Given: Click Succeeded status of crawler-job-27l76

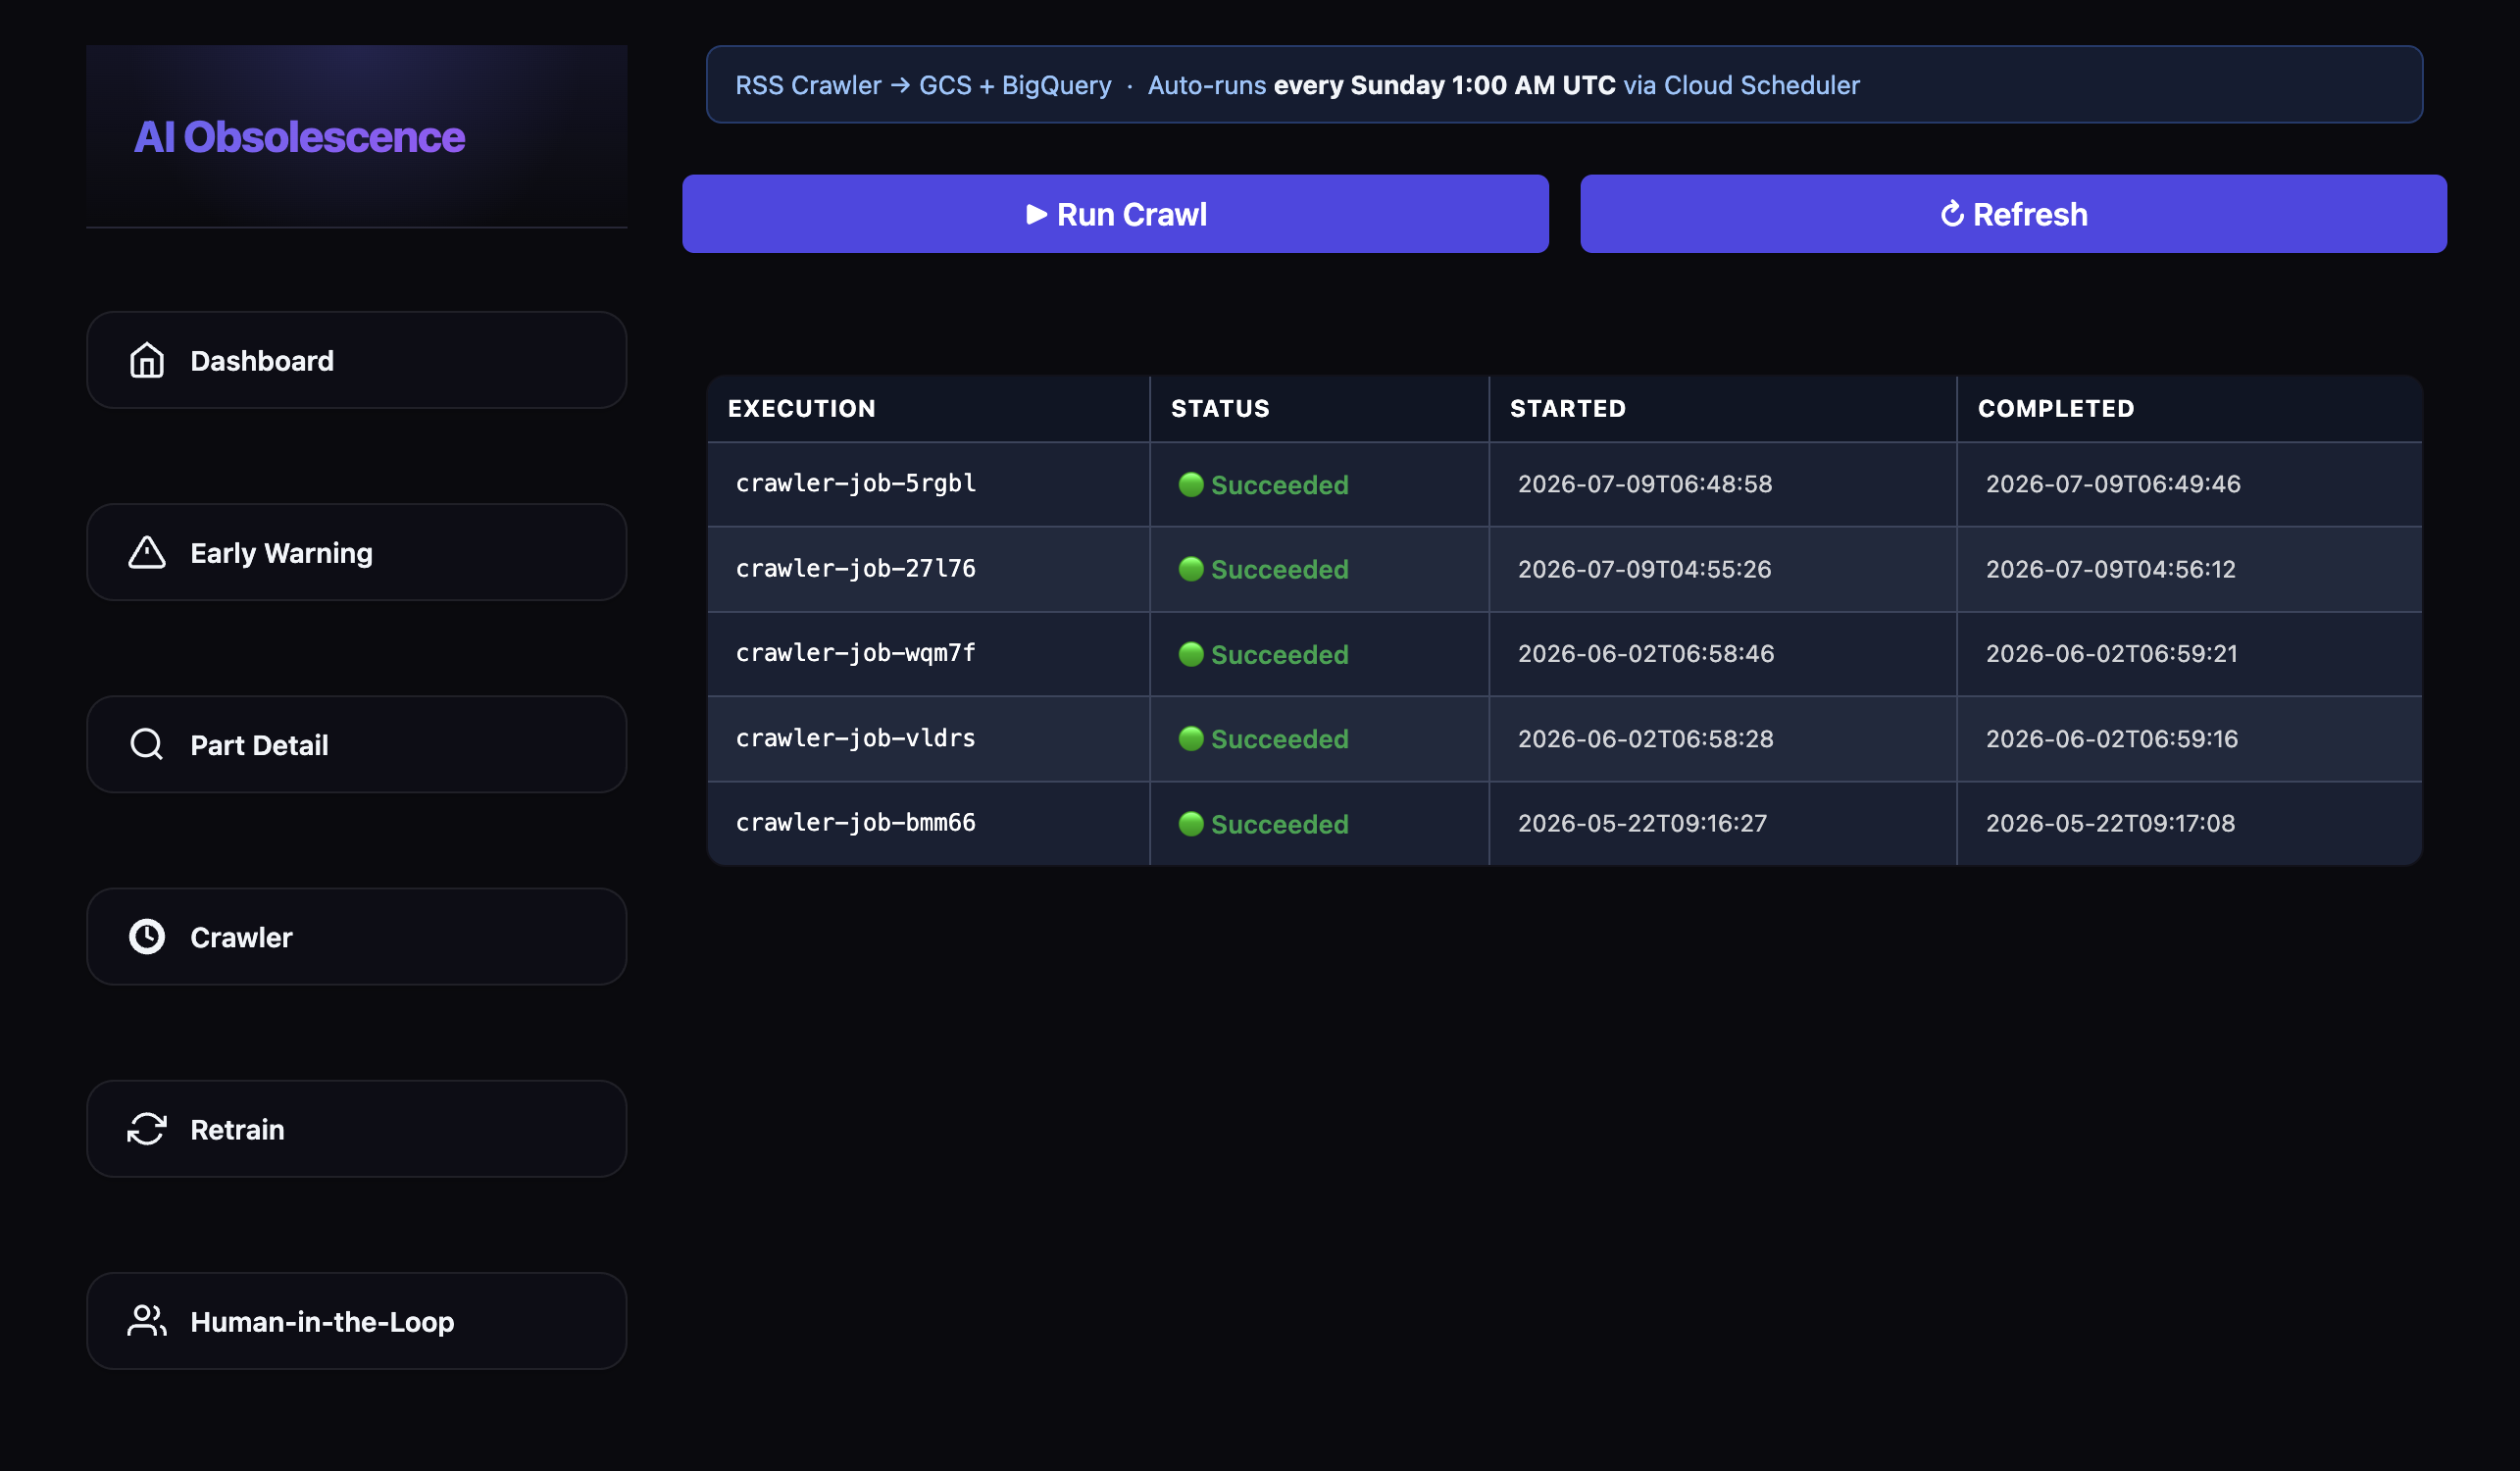Looking at the screenshot, I should click(1279, 569).
